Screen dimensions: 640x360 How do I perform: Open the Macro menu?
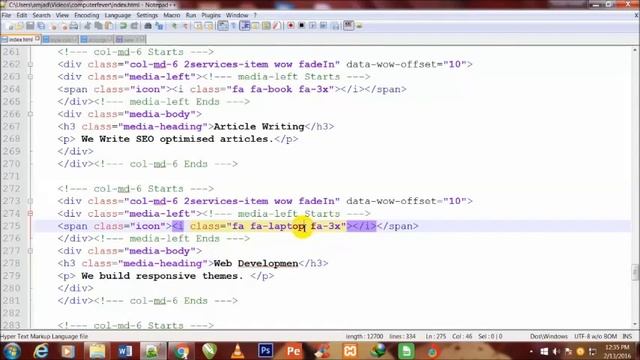point(172,15)
